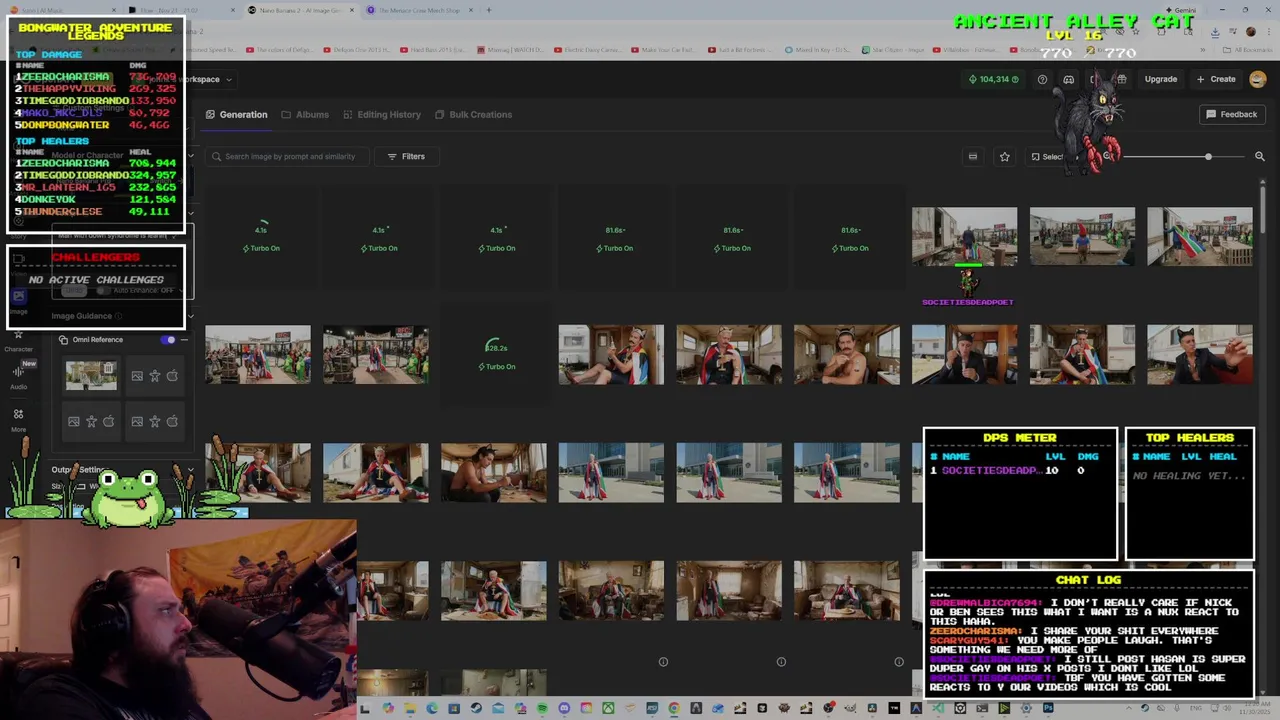Collapse the Omni Reference panel minus

point(185,340)
